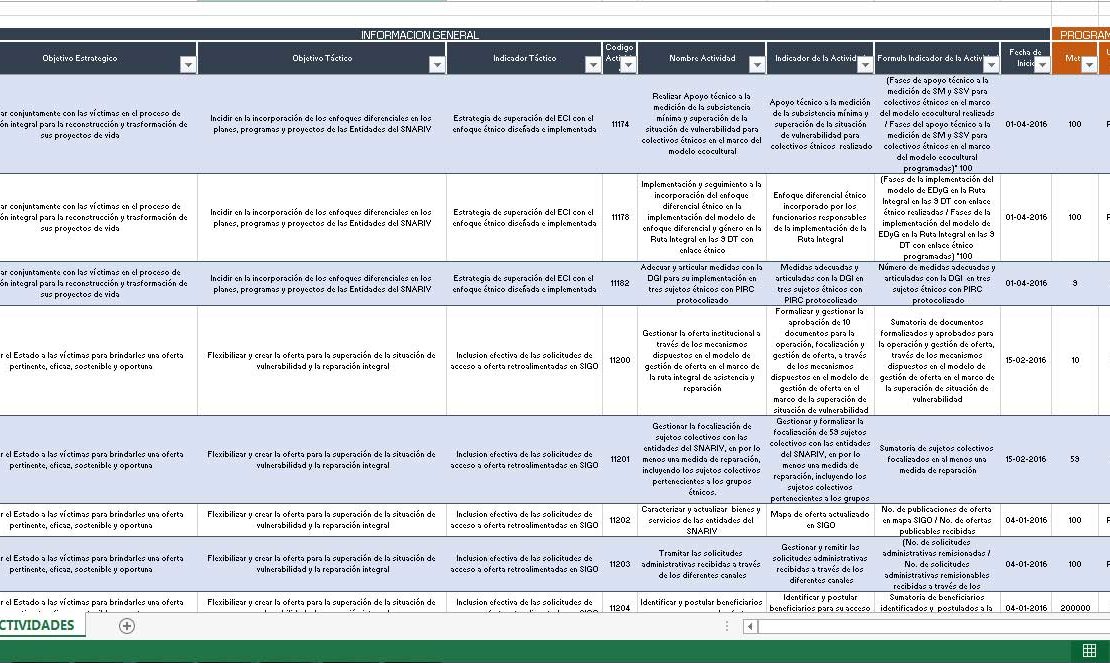Select the Meta value 200000 cell
This screenshot has width=1110, height=663.
point(1075,603)
